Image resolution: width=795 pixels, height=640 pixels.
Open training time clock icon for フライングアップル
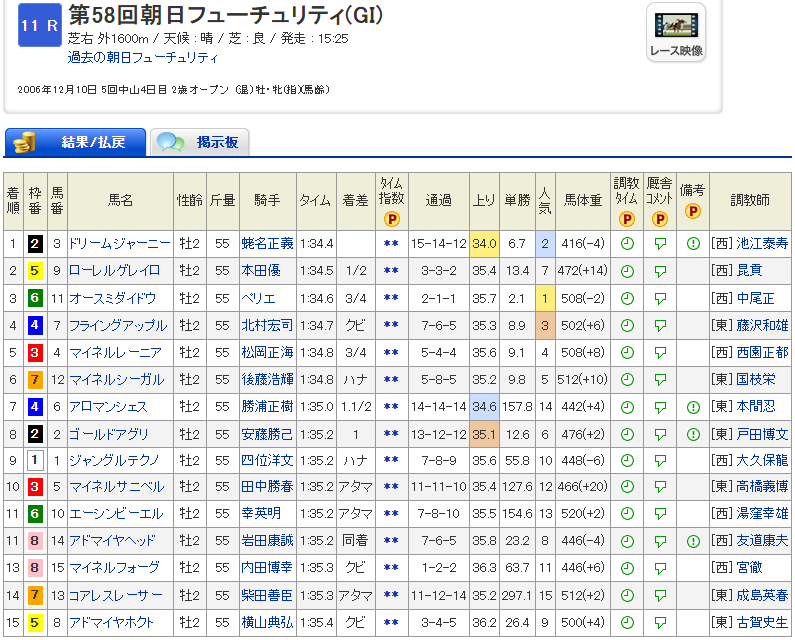627,325
